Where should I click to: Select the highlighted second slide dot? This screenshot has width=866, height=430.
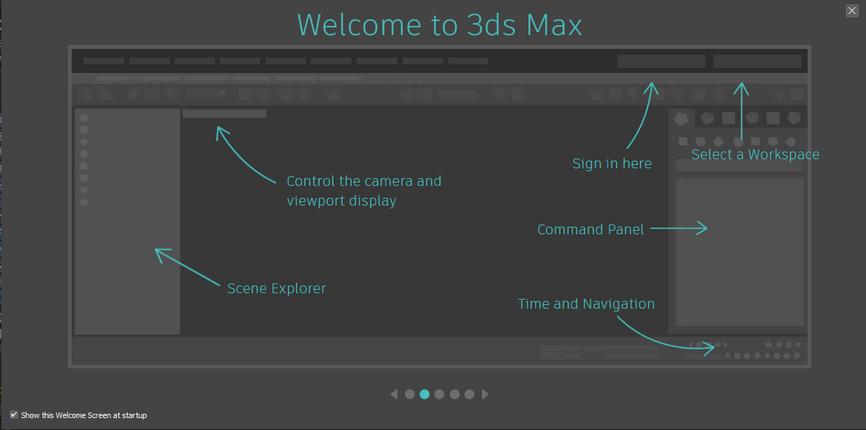424,394
